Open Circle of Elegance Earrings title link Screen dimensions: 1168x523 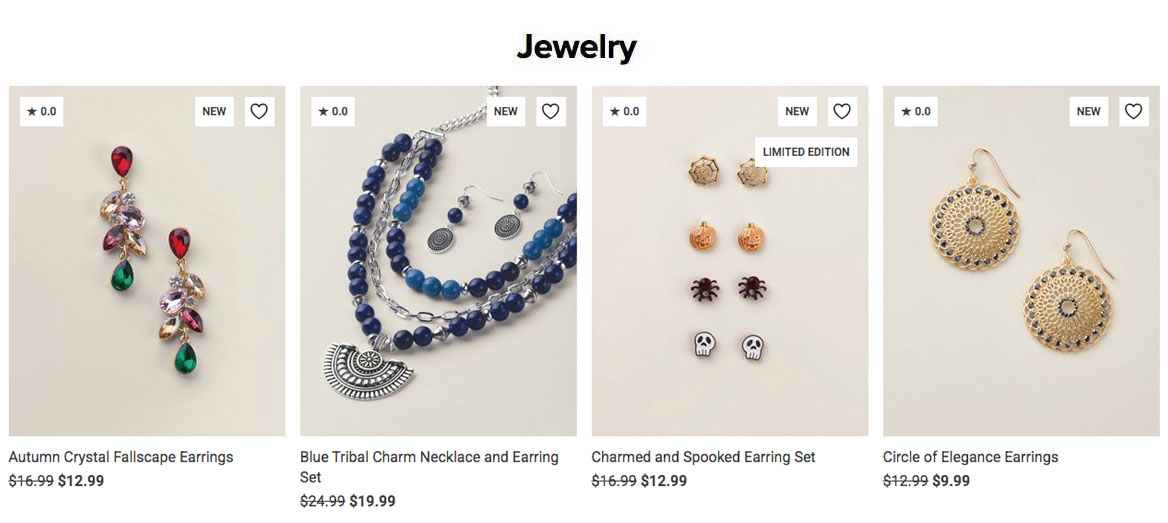pos(970,457)
